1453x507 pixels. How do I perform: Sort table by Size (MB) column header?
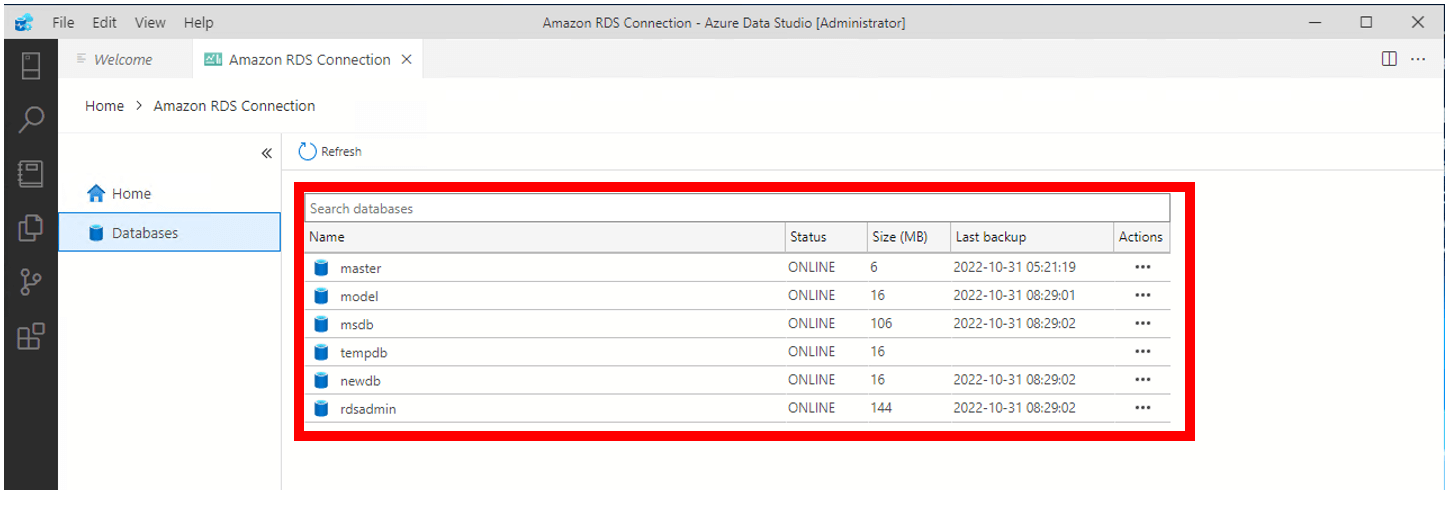[x=899, y=237]
